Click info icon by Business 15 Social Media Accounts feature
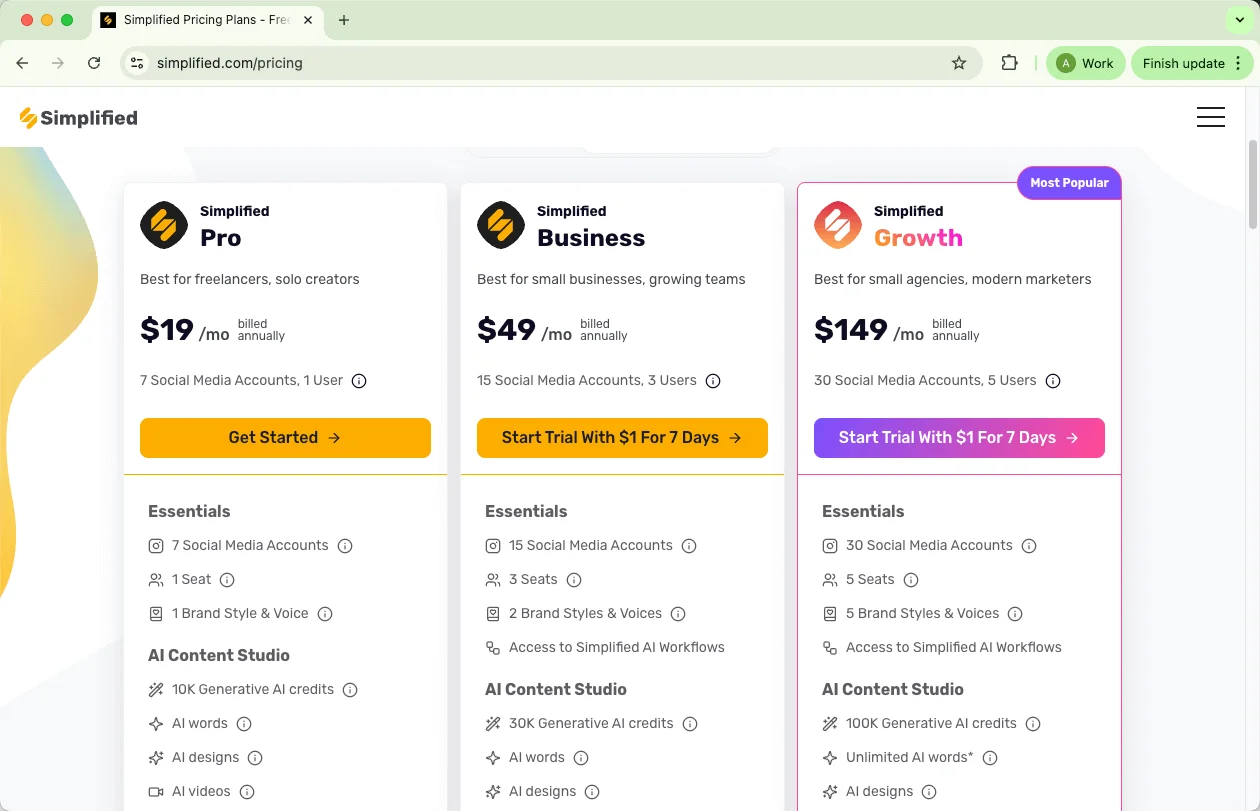This screenshot has width=1260, height=811. point(689,546)
